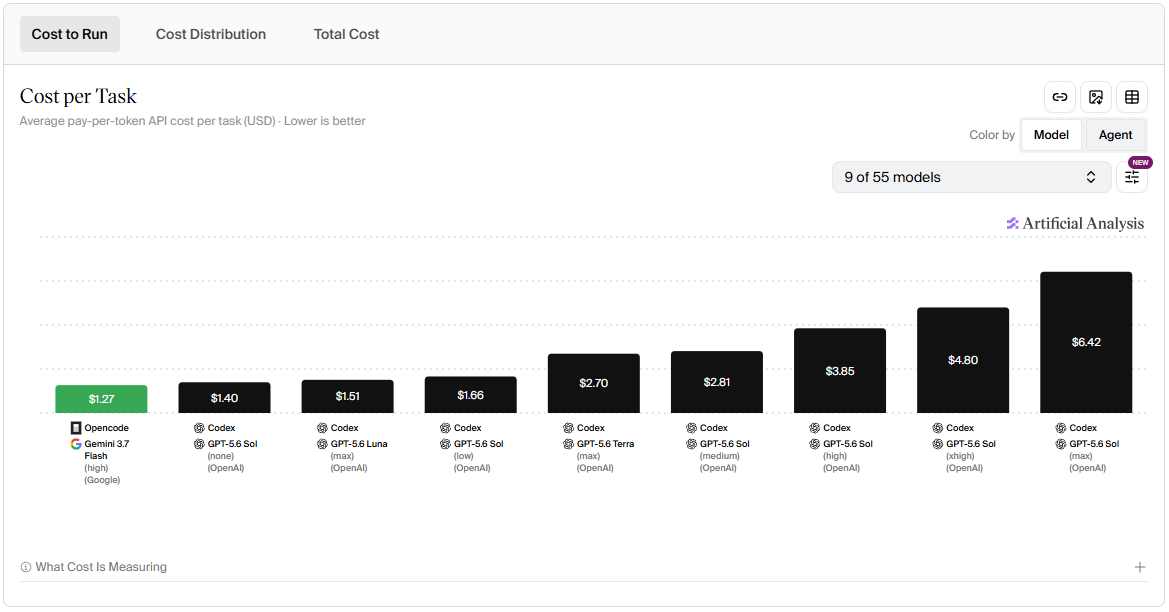Click the $1.51 bar for GPT-5.6 Luna
The height and width of the screenshot is (612, 1169).
[347, 397]
